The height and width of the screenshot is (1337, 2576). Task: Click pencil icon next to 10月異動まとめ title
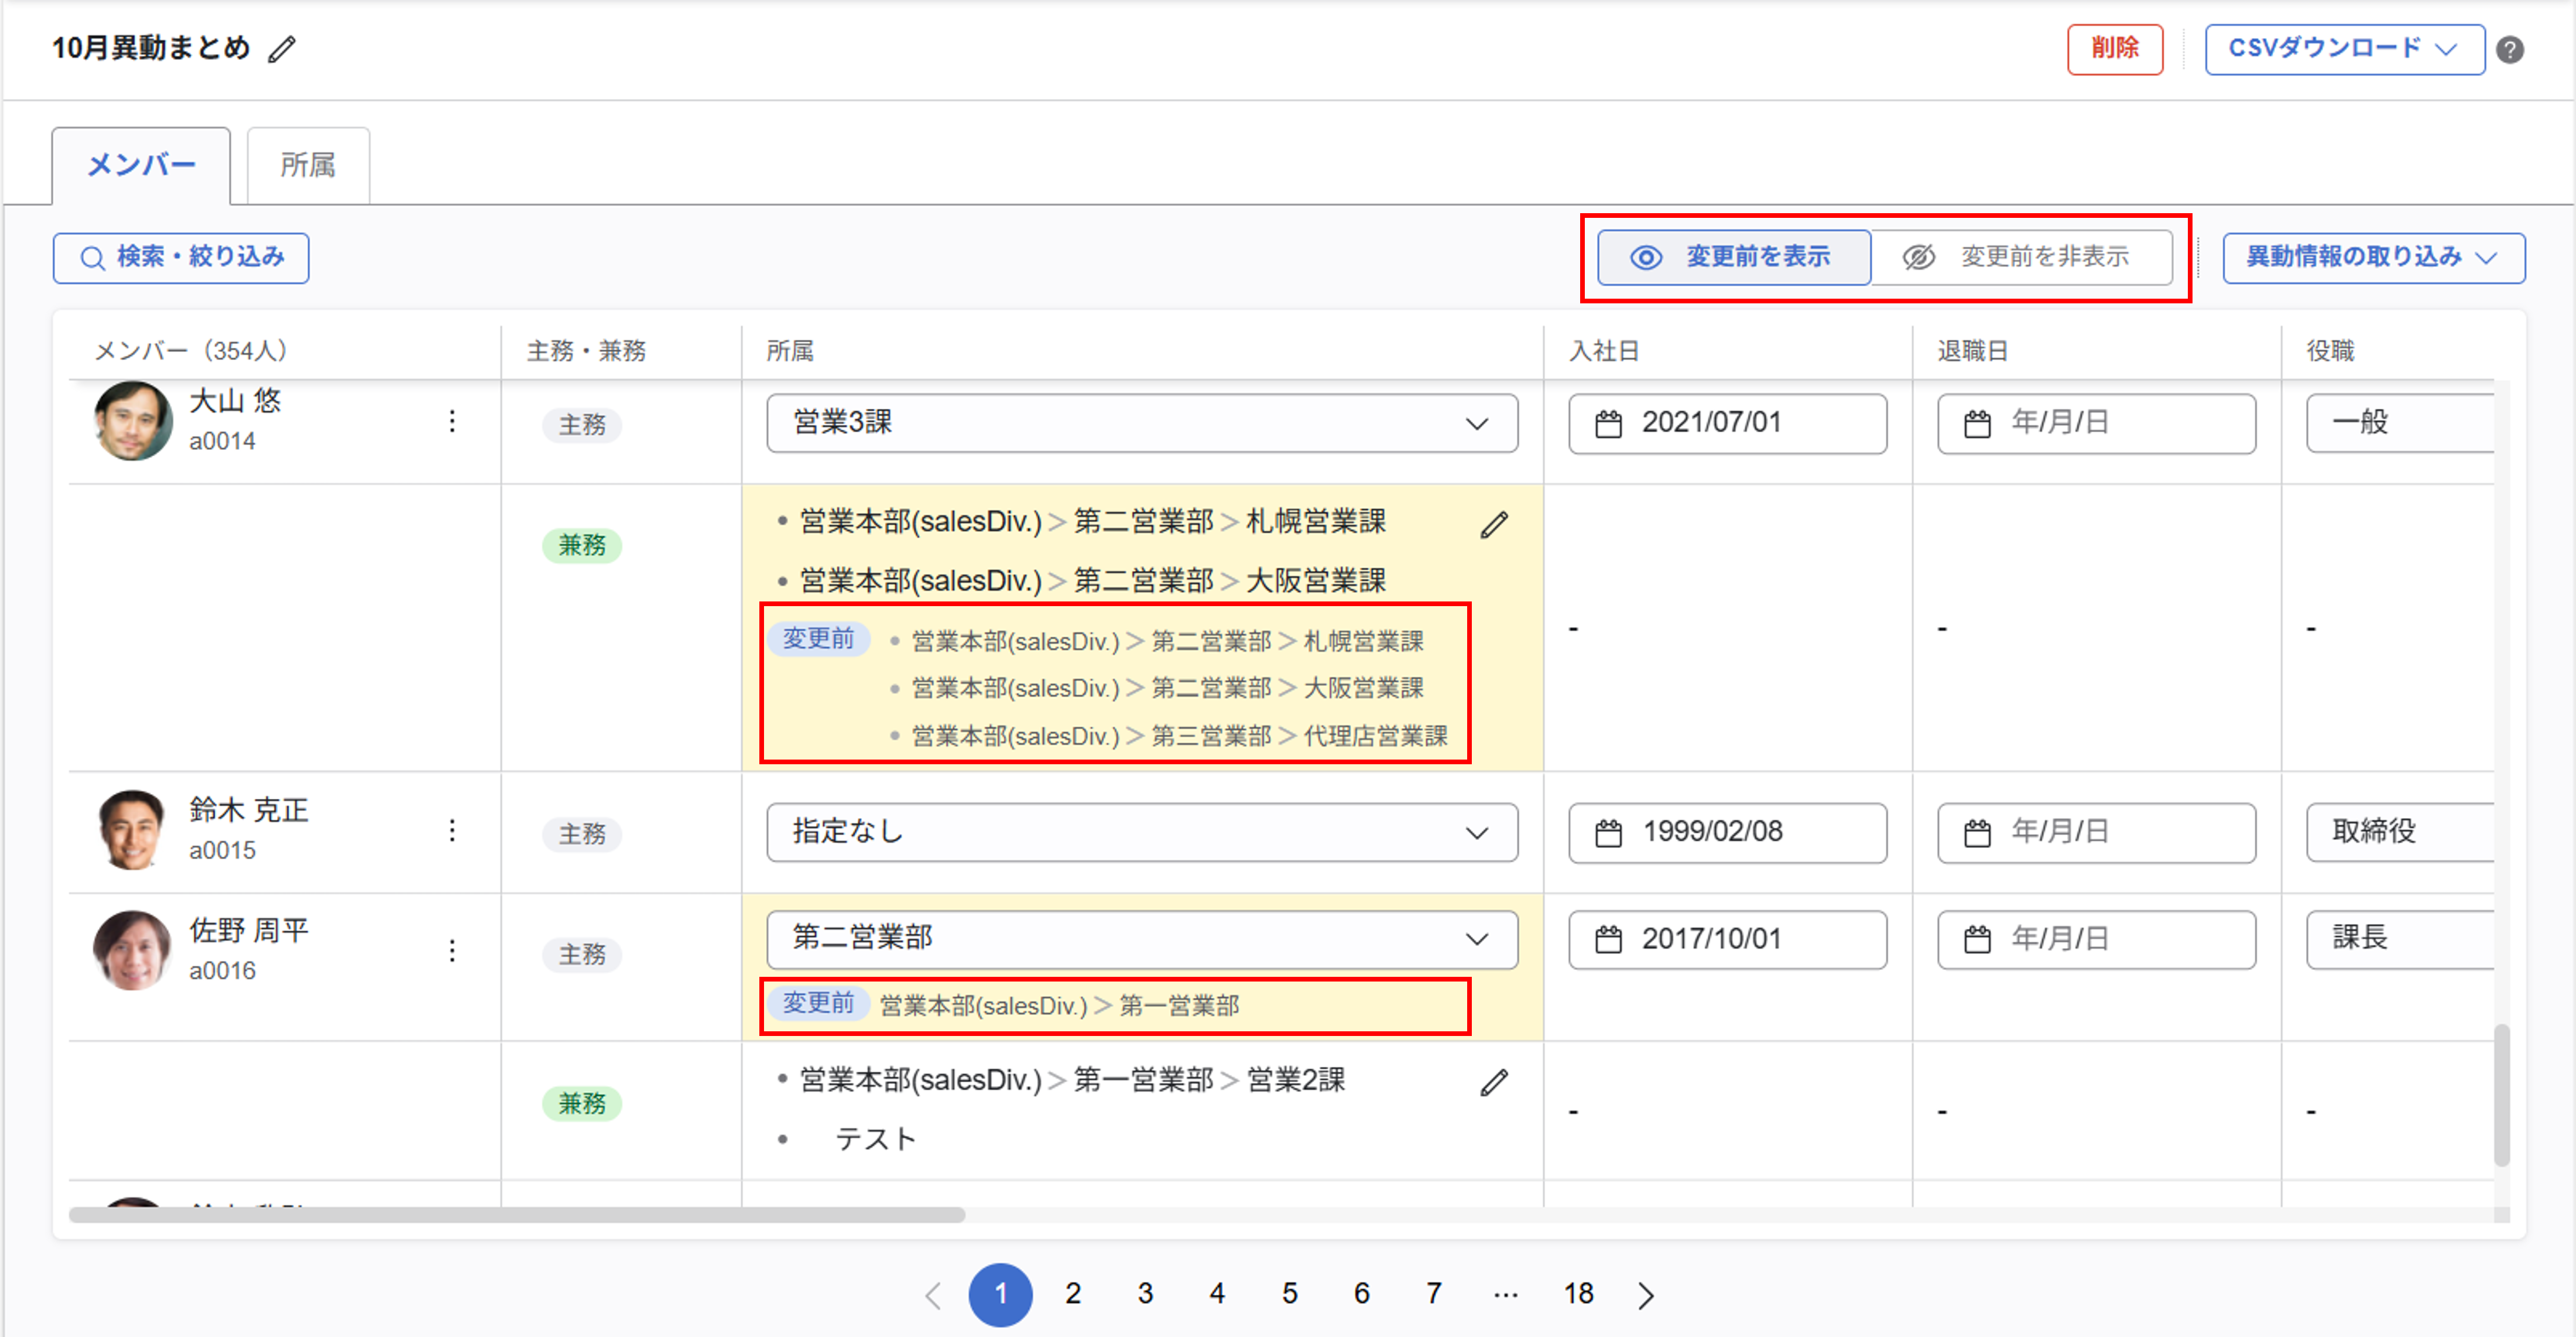tap(282, 49)
